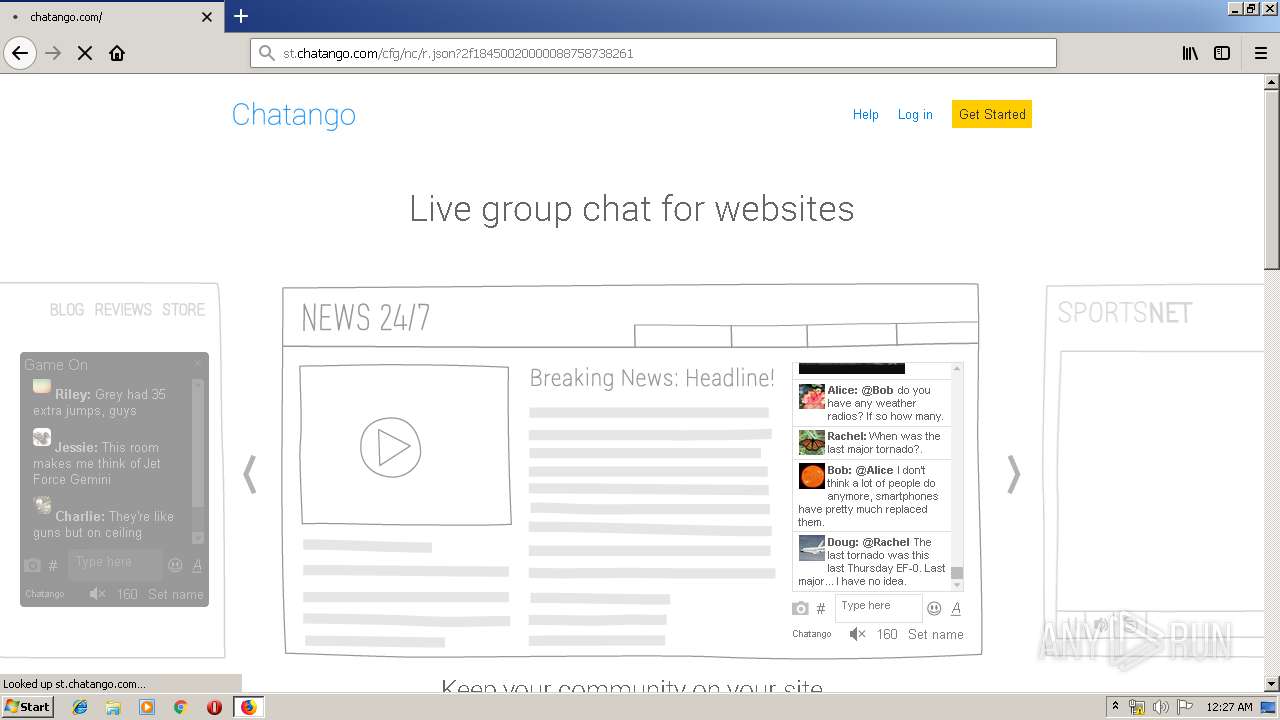The image size is (1280, 720).
Task: Click the taskbar clock 12:27 AM
Action: point(1229,707)
